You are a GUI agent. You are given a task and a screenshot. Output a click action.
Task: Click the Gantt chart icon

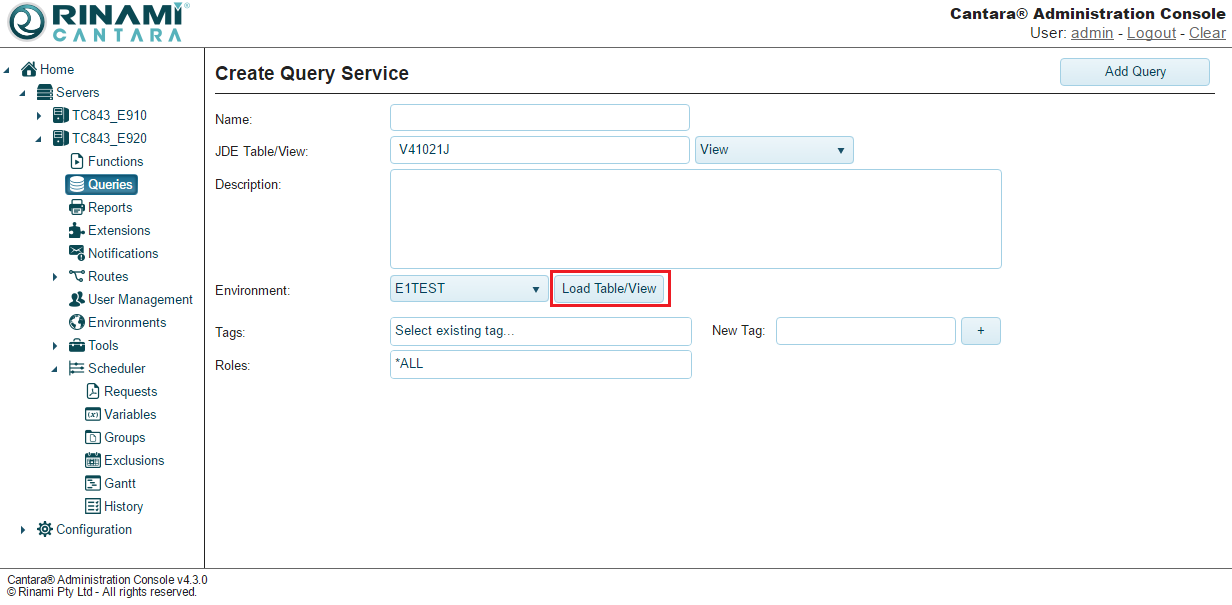pyautogui.click(x=93, y=483)
